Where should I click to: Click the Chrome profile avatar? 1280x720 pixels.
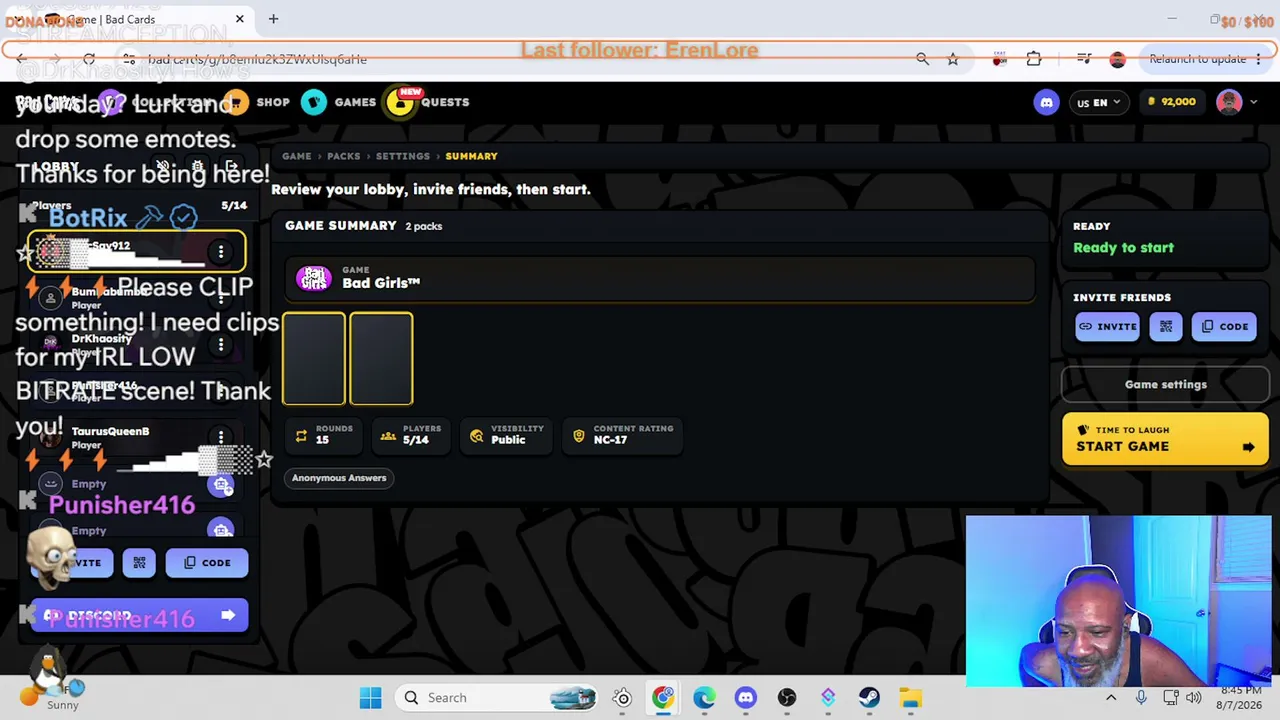[1118, 59]
